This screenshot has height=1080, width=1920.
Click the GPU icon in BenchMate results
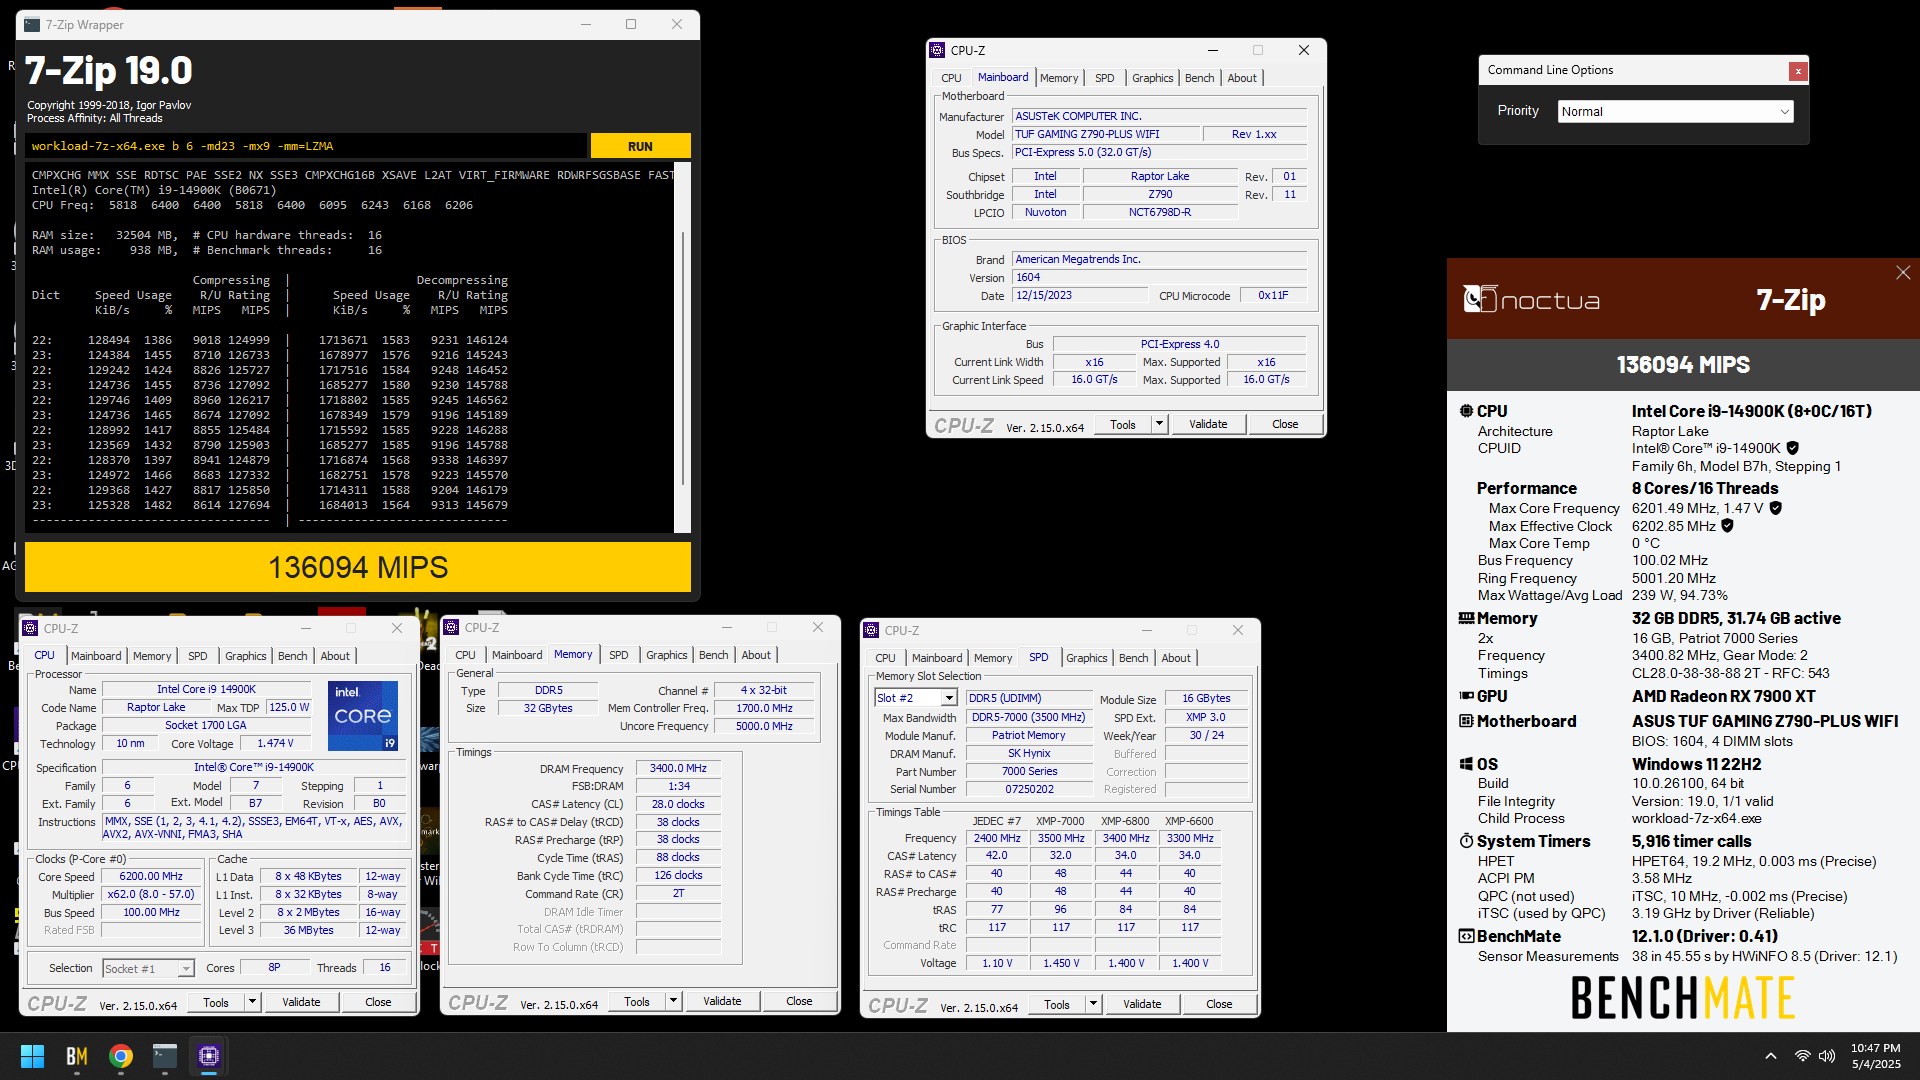coord(1466,696)
